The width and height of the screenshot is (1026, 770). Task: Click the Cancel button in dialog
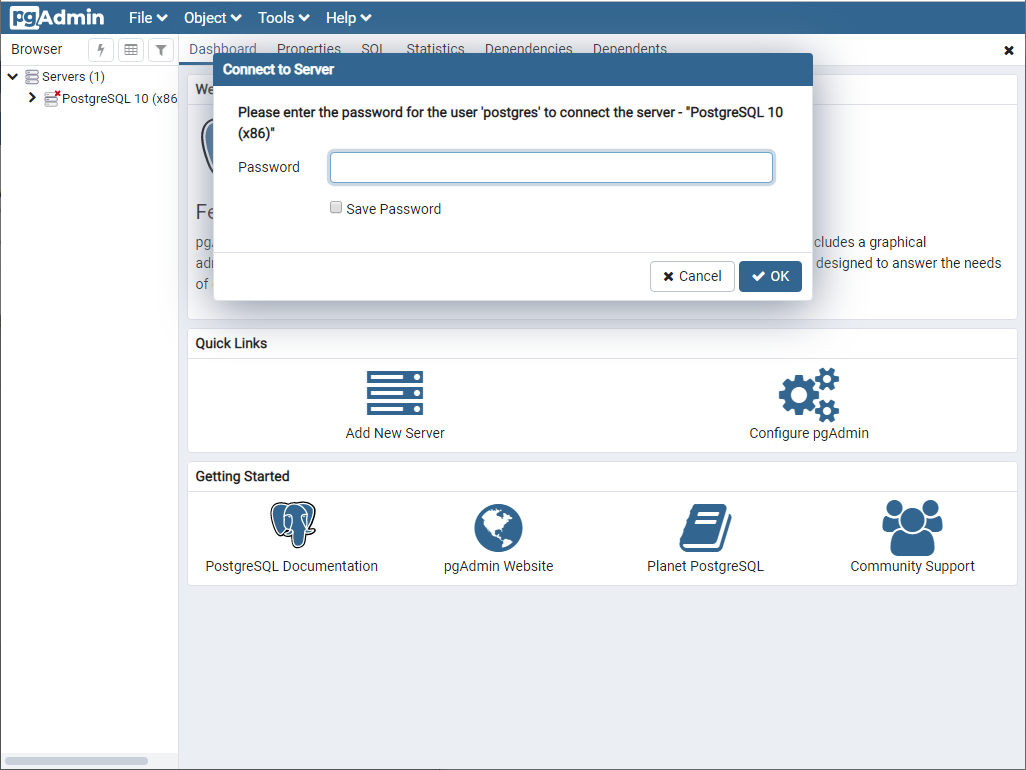click(692, 277)
